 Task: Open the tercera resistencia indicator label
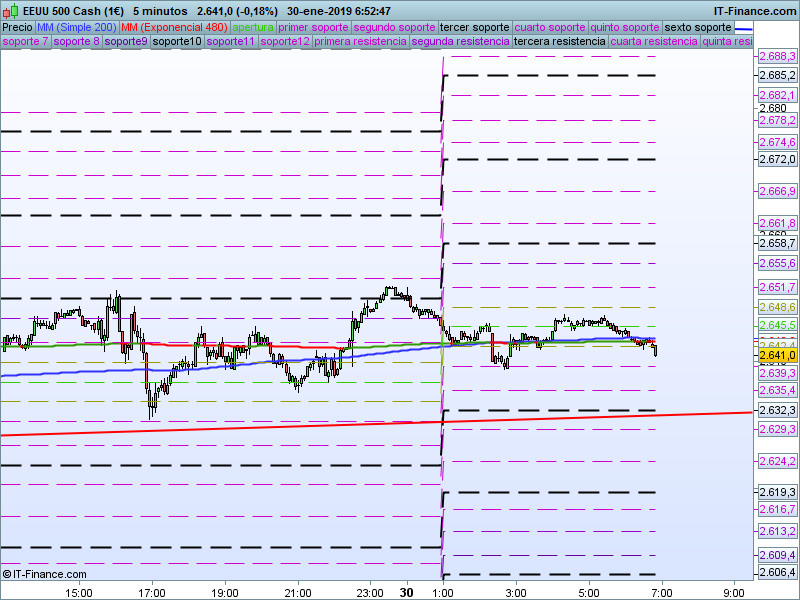click(x=559, y=42)
